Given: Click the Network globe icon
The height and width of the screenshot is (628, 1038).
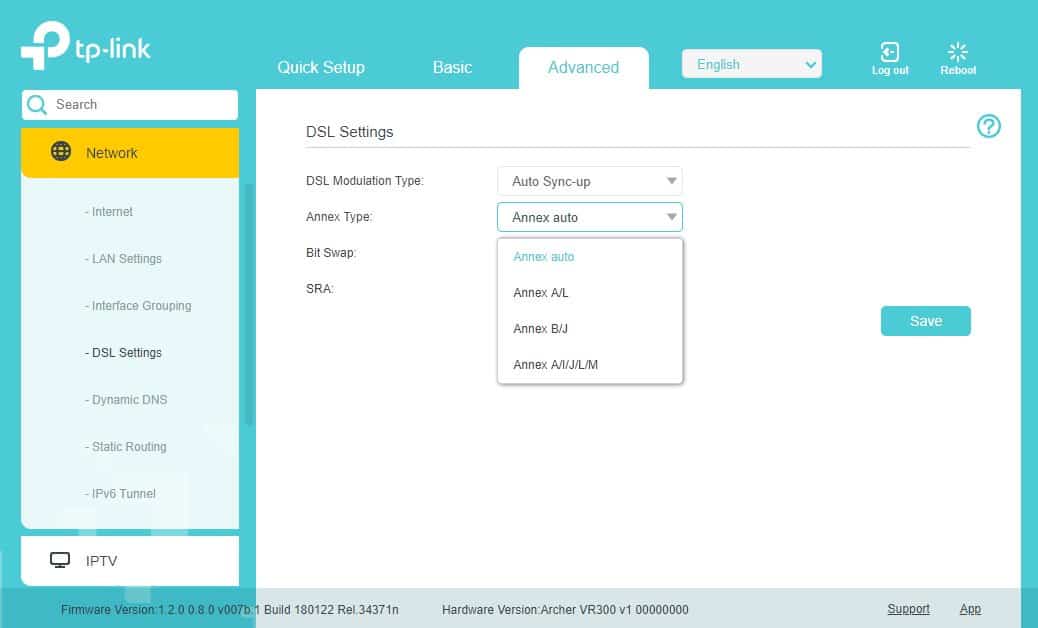Looking at the screenshot, I should (61, 152).
